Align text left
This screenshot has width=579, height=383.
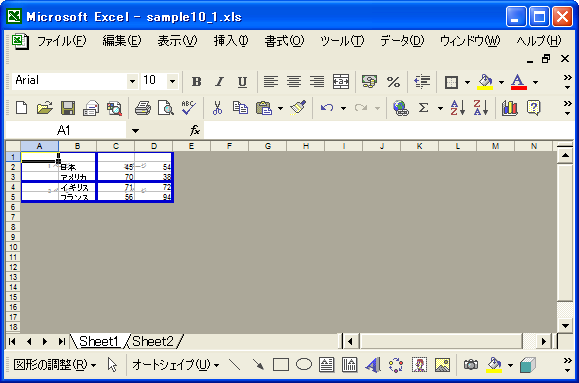tap(271, 82)
